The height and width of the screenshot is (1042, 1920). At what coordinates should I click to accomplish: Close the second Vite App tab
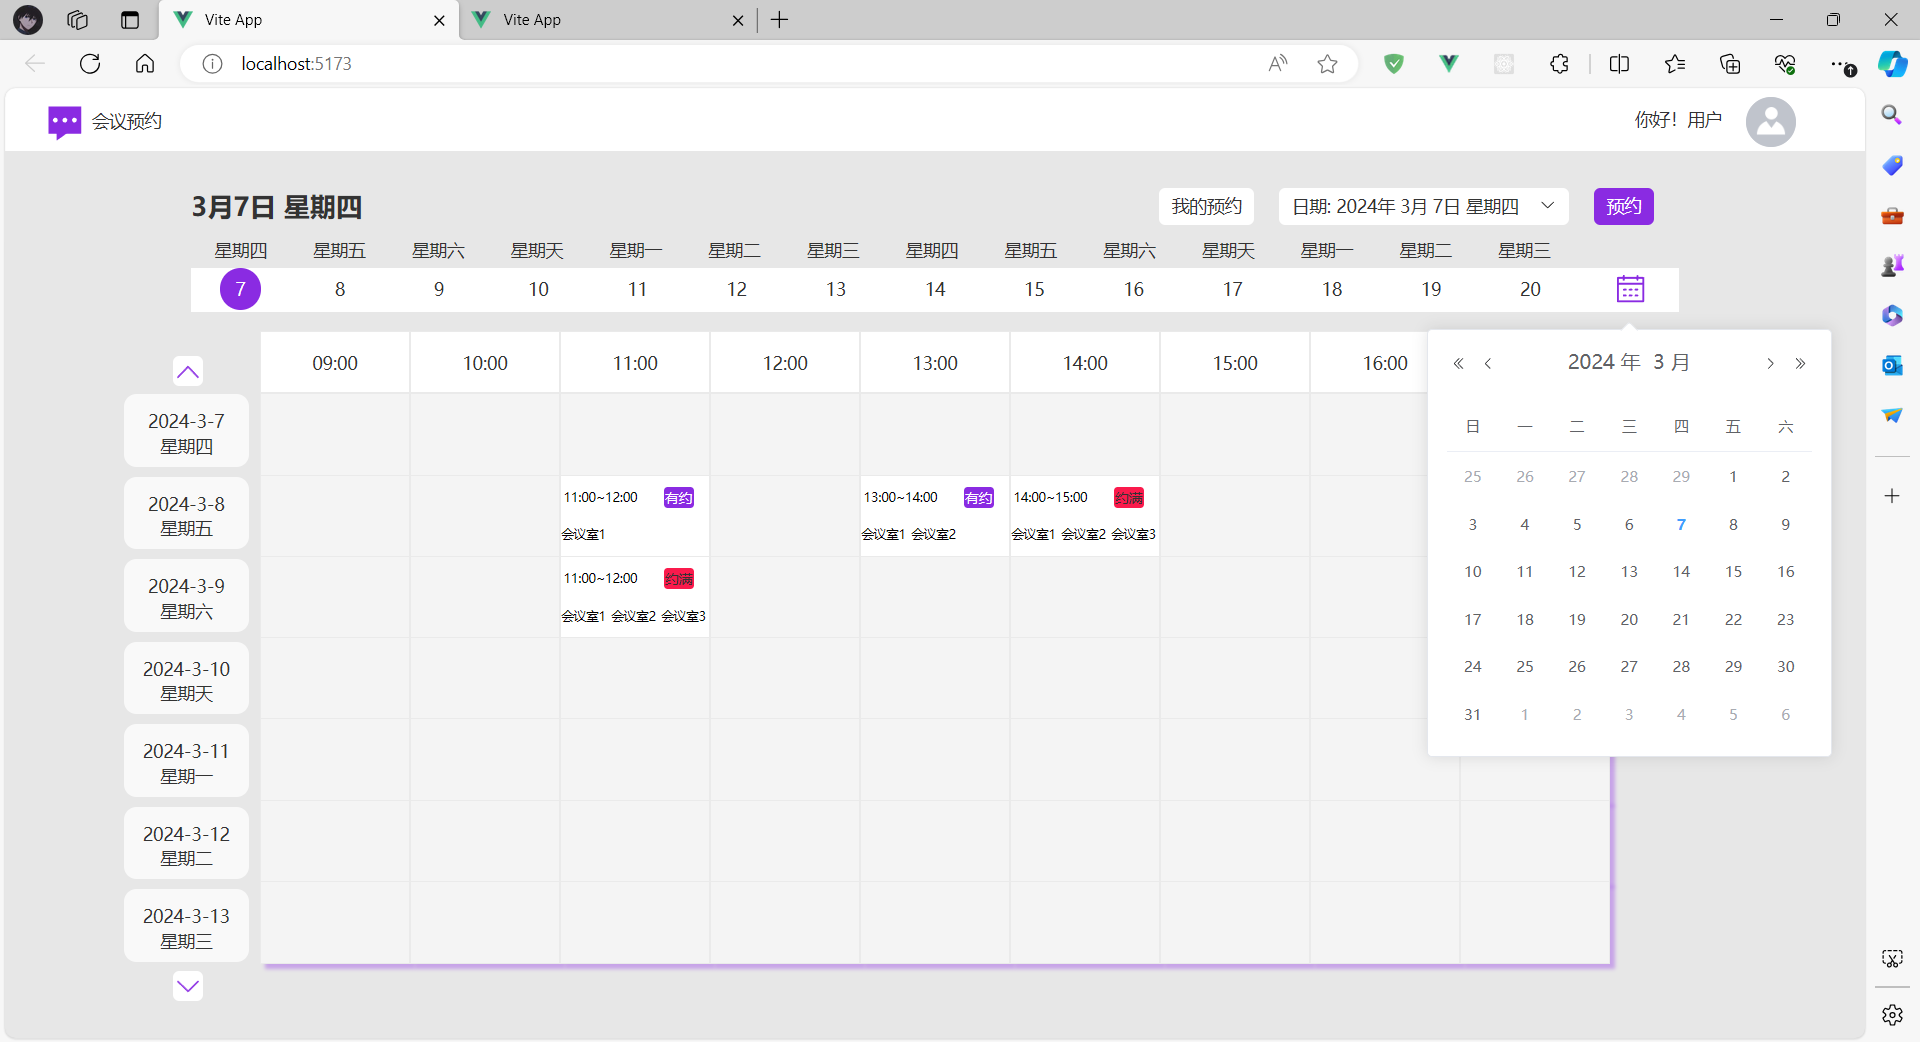pyautogui.click(x=738, y=20)
